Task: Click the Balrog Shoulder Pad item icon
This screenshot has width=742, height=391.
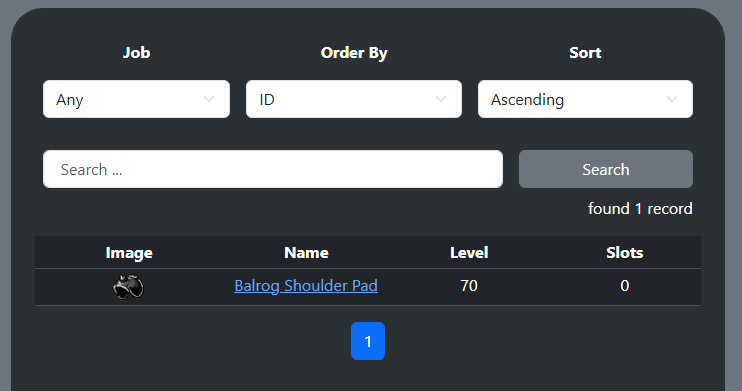Action: [128, 287]
